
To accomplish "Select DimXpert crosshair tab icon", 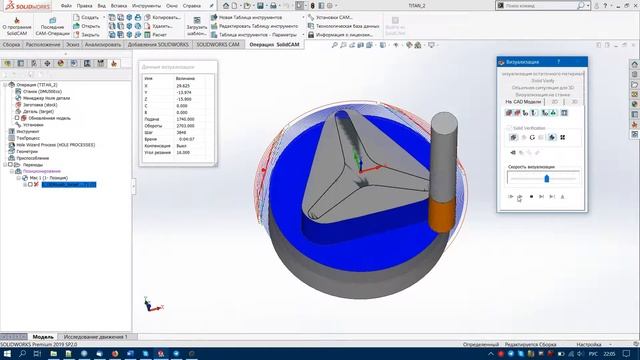I will 47,63.
